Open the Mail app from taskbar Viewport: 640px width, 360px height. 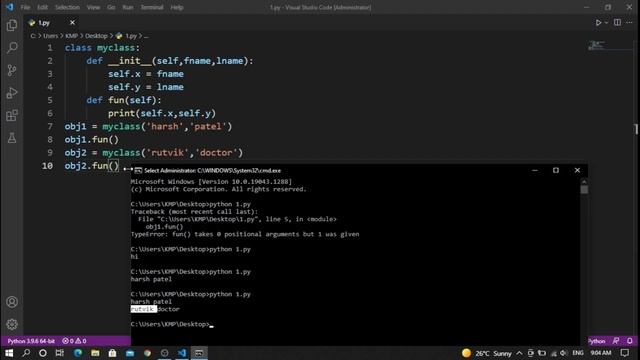[x=130, y=353]
